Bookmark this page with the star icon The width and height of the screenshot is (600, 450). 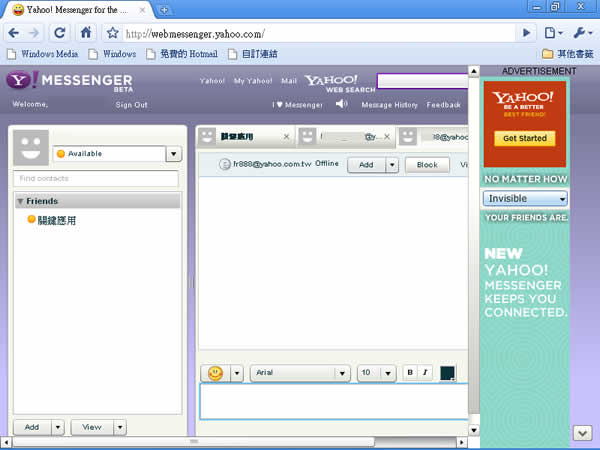[112, 33]
